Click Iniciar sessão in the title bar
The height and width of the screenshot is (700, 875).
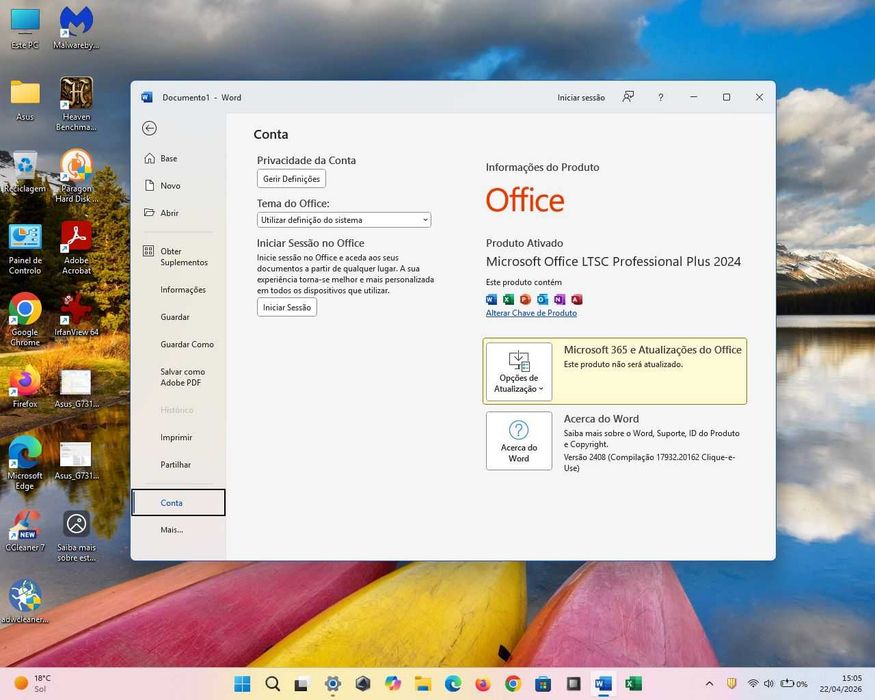point(581,98)
